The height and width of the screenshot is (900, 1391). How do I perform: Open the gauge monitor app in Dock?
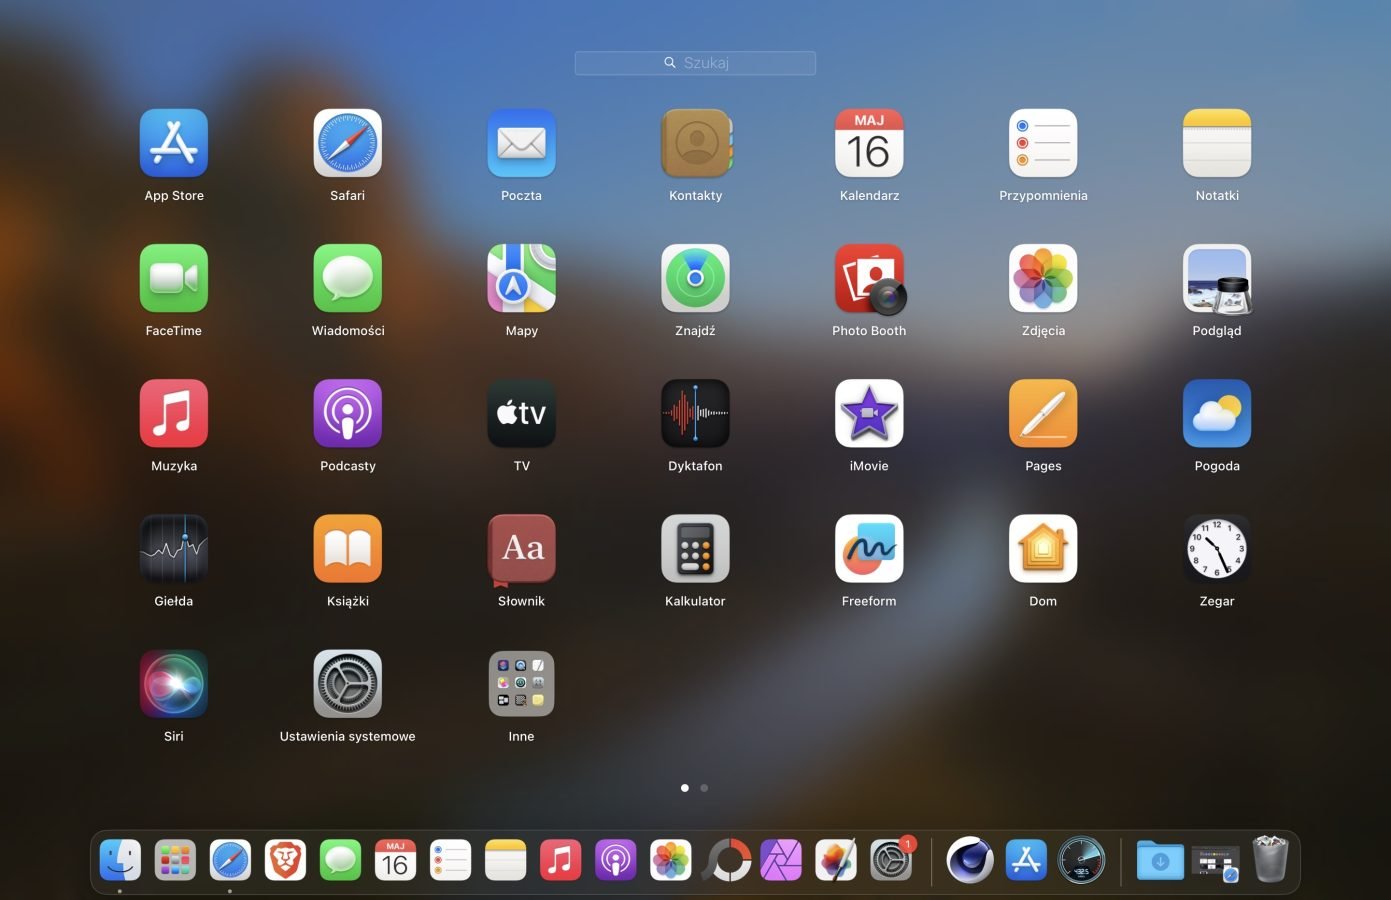pos(1081,860)
